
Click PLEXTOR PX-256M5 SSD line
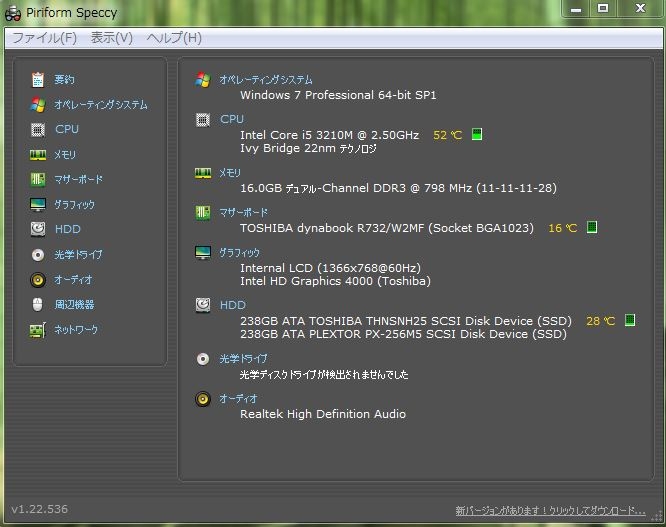[x=404, y=334]
